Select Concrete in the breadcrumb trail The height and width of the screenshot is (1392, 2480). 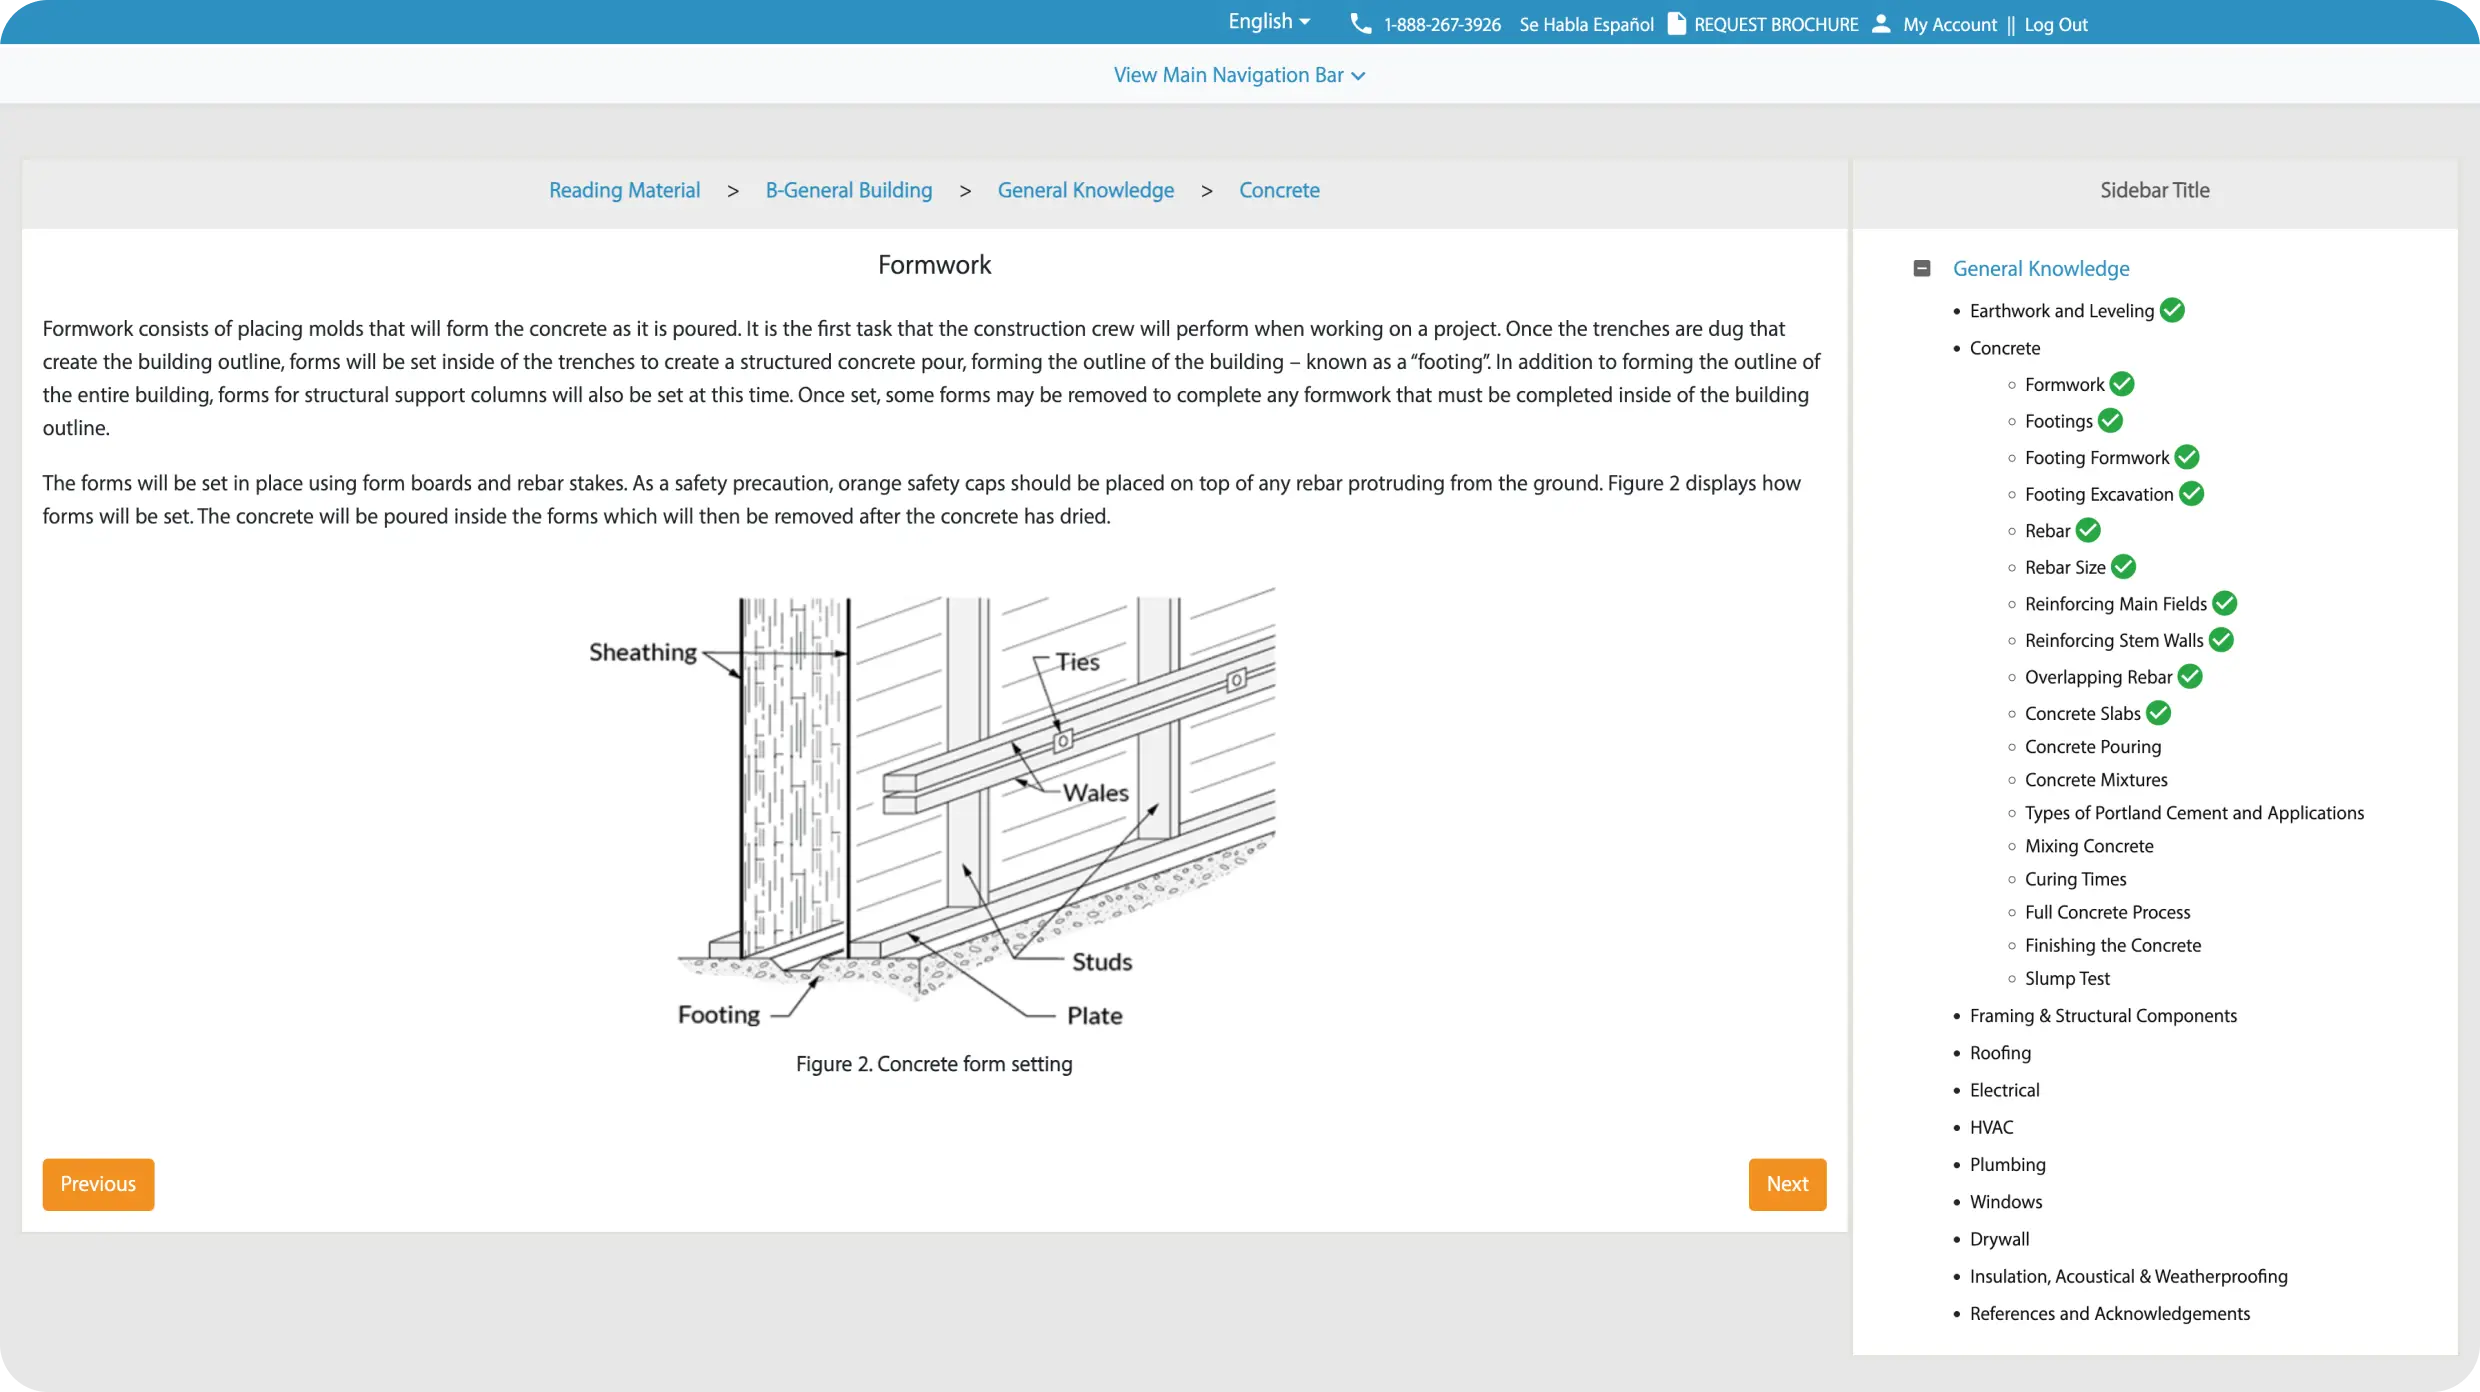pyautogui.click(x=1280, y=190)
